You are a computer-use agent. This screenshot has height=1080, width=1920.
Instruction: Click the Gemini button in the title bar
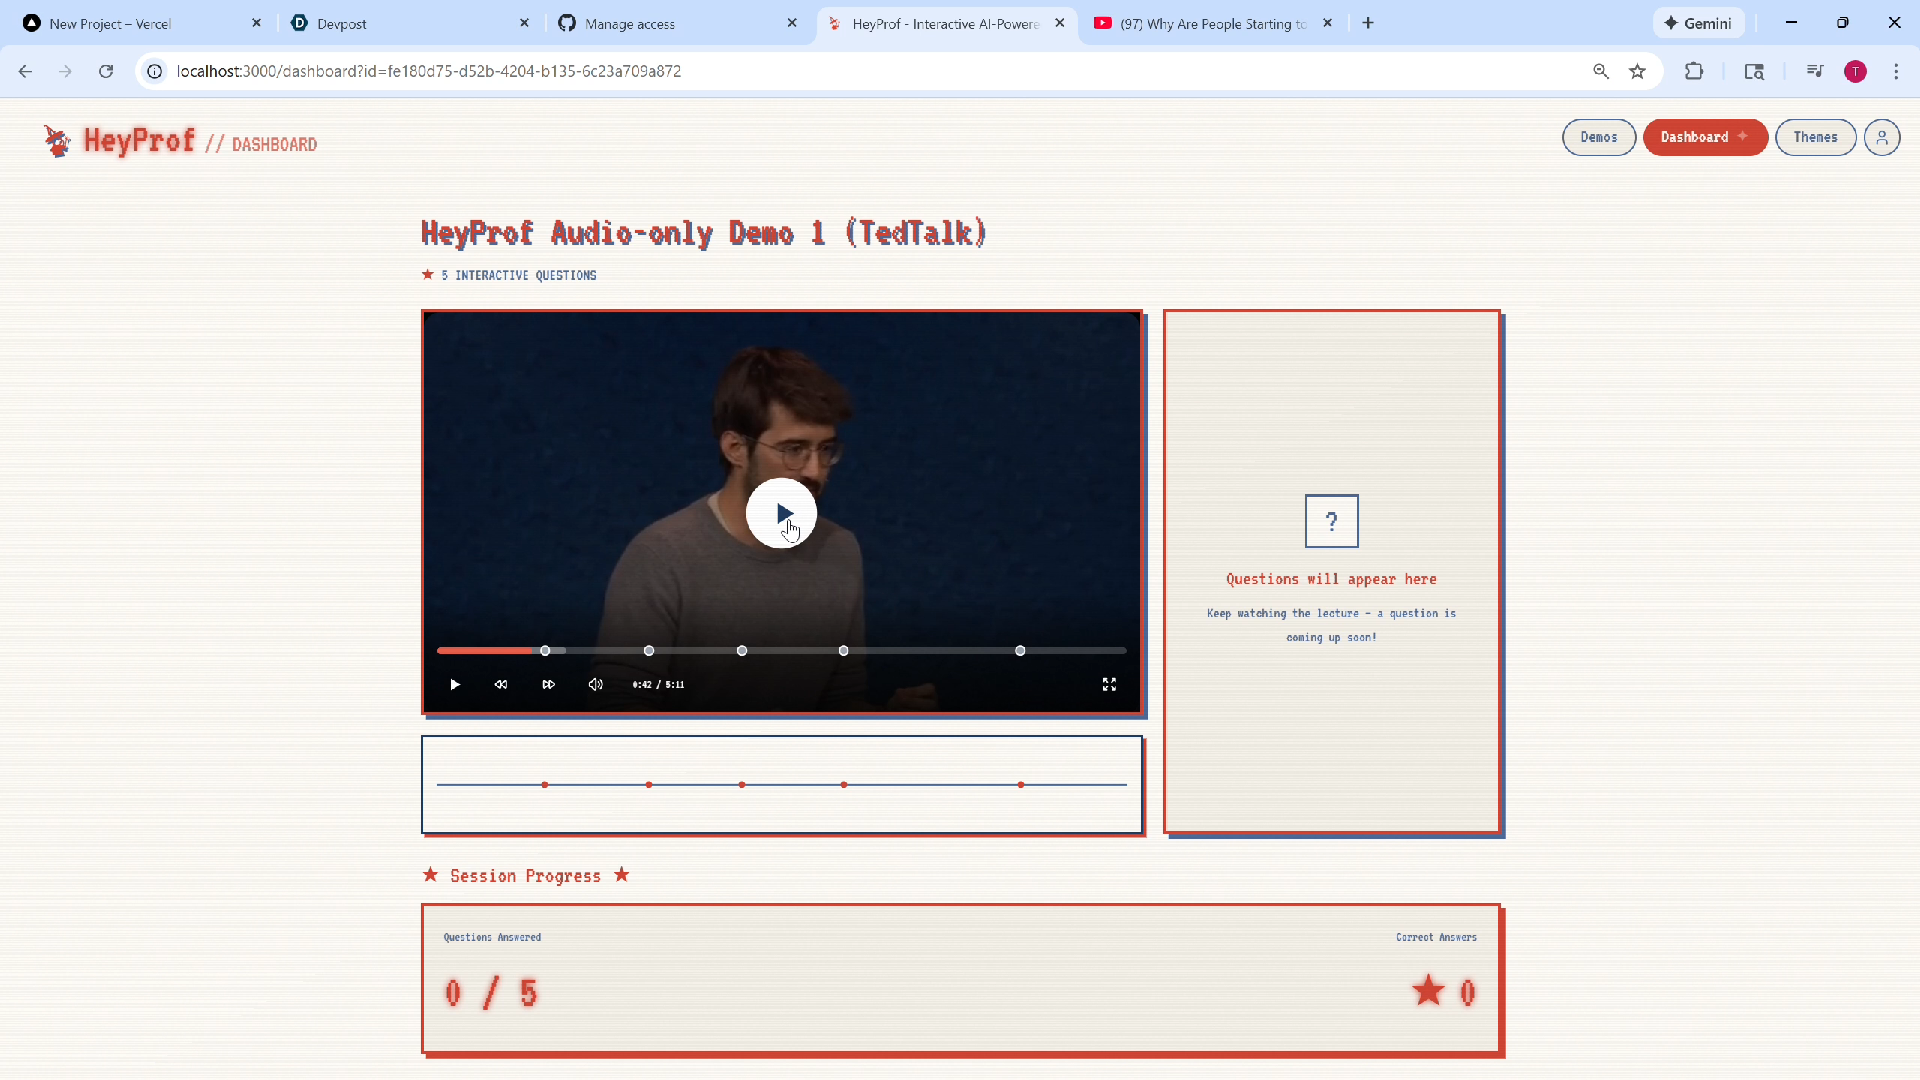(1698, 23)
